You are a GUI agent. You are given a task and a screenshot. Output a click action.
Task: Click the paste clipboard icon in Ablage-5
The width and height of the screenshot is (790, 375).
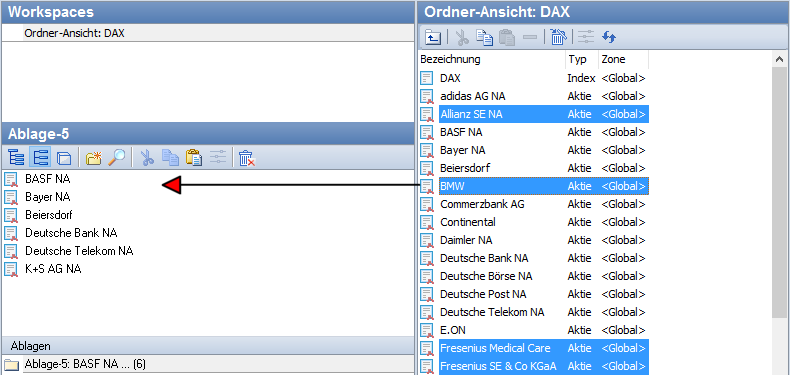click(x=194, y=158)
